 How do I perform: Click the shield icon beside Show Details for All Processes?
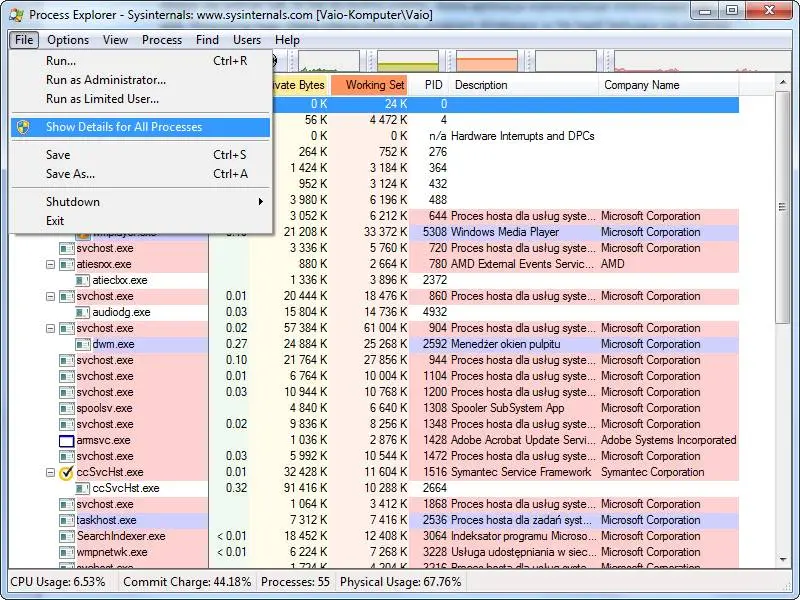tap(24, 127)
